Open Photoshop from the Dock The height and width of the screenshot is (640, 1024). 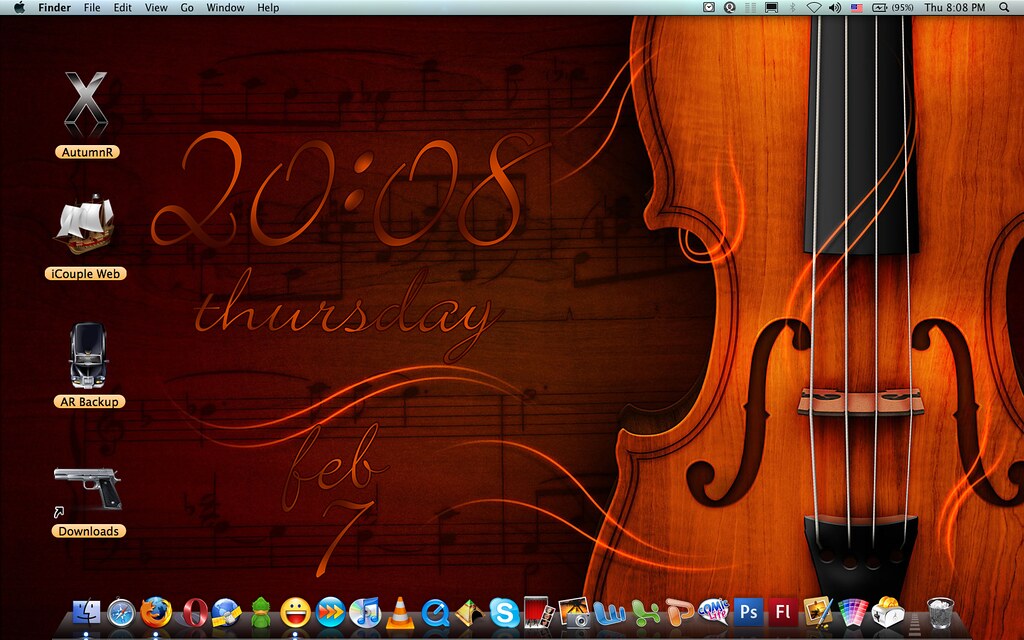coord(748,612)
